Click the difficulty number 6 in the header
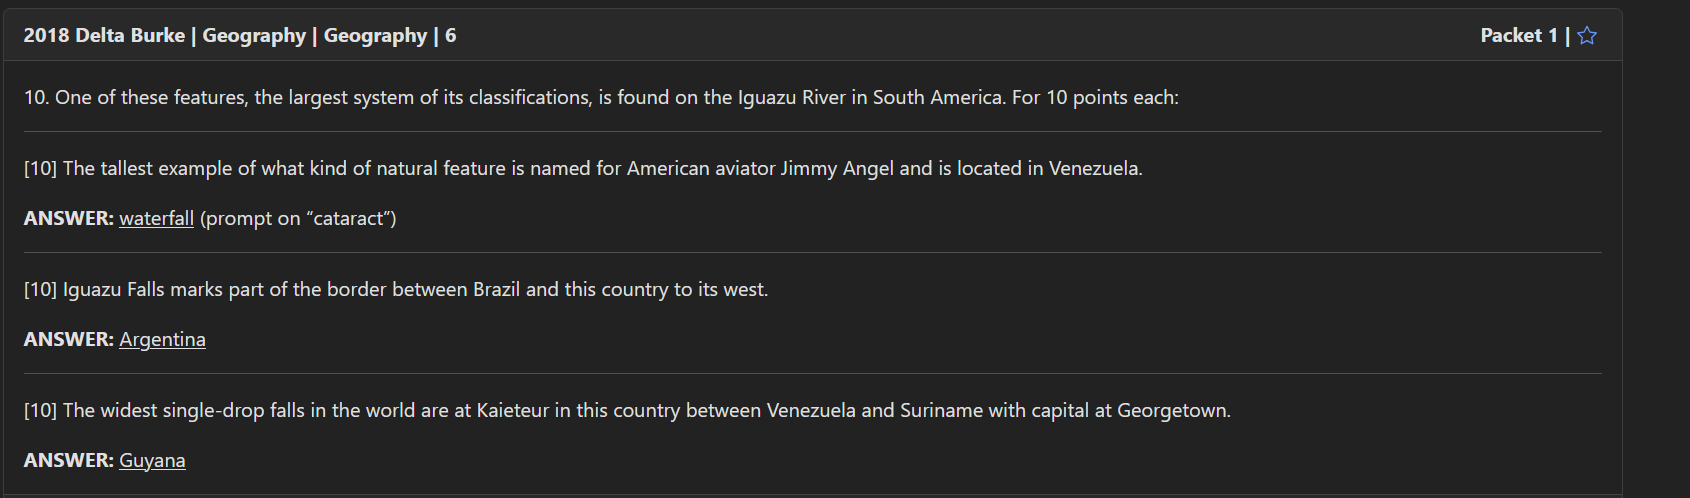The width and height of the screenshot is (1690, 498). point(451,36)
